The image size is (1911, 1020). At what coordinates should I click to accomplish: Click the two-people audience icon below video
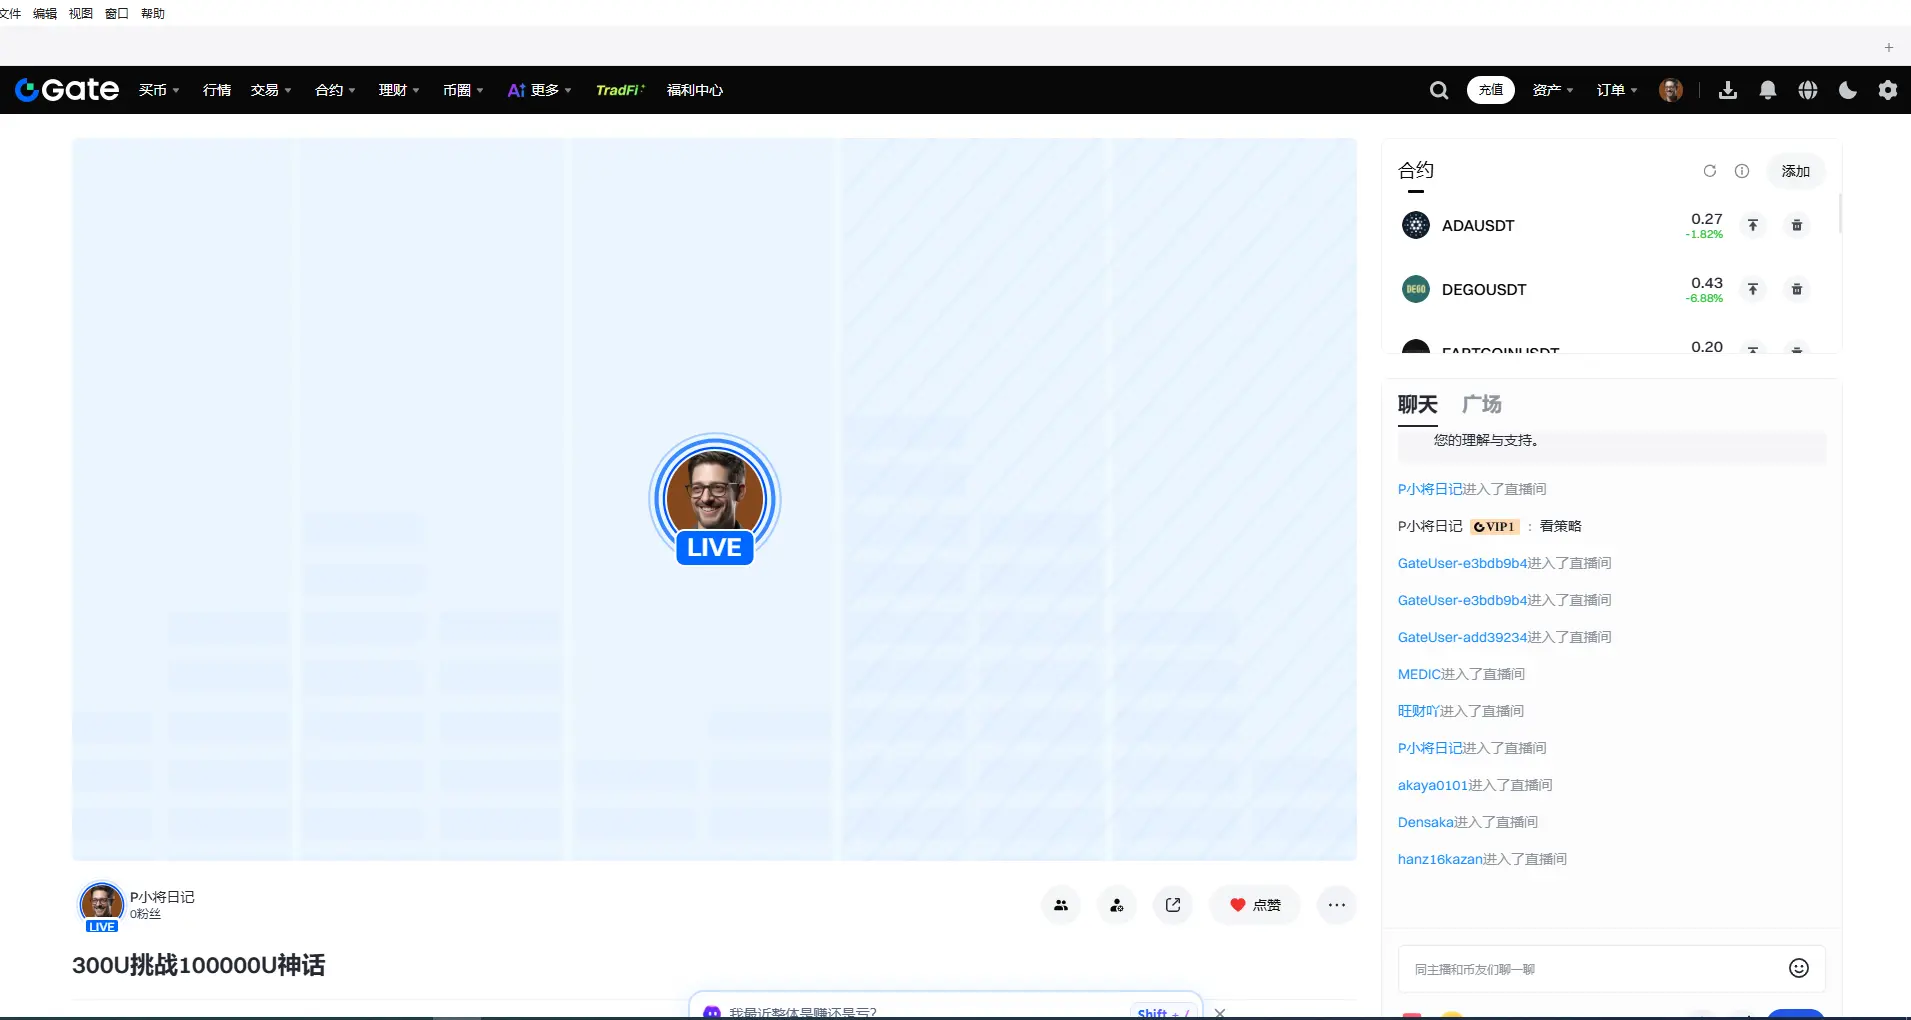click(1061, 905)
